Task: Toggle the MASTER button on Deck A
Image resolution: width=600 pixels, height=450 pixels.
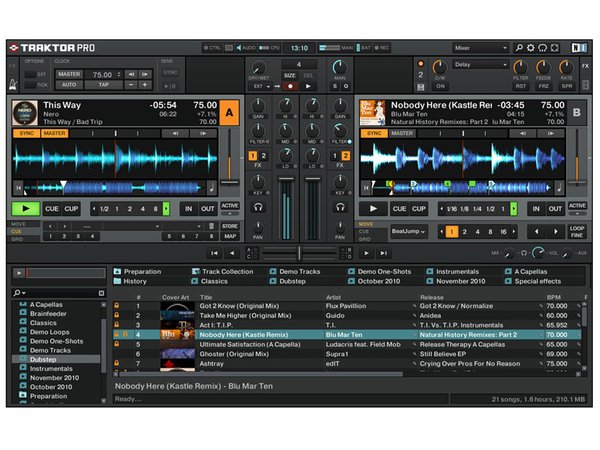Action: pyautogui.click(x=53, y=133)
